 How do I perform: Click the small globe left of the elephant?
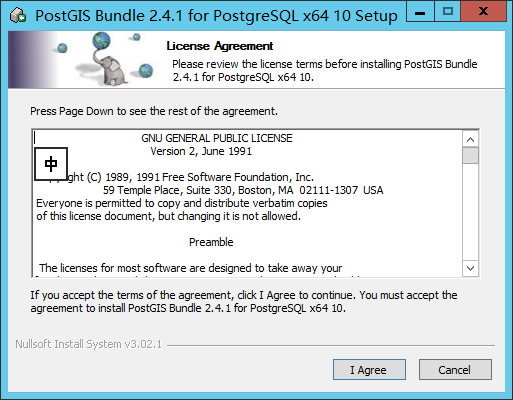click(x=62, y=48)
